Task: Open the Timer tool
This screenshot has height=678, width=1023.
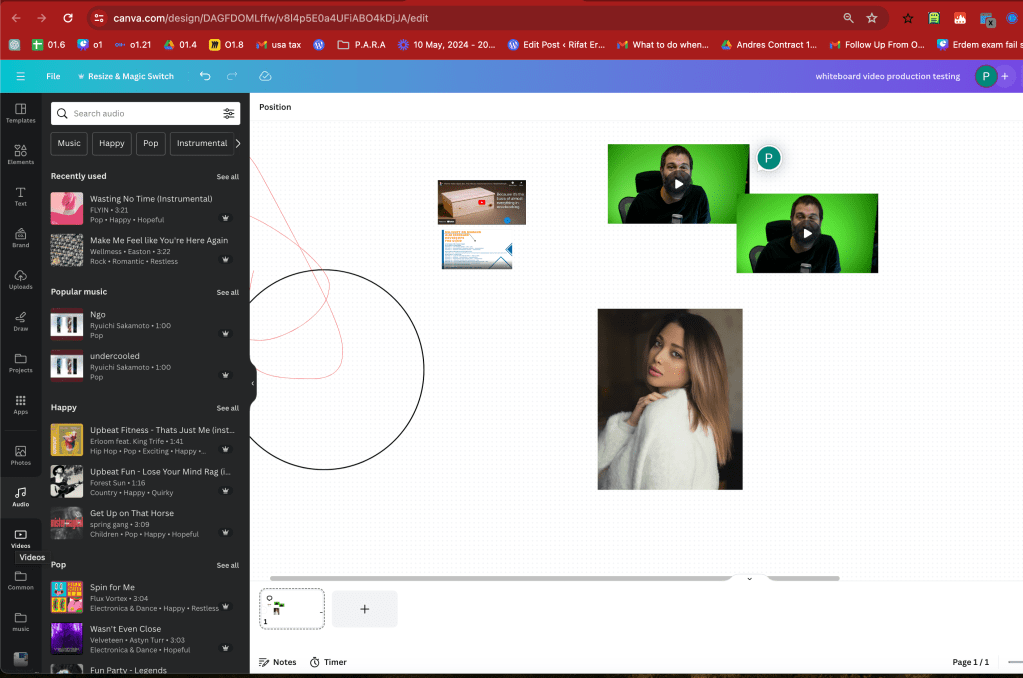Action: [328, 662]
